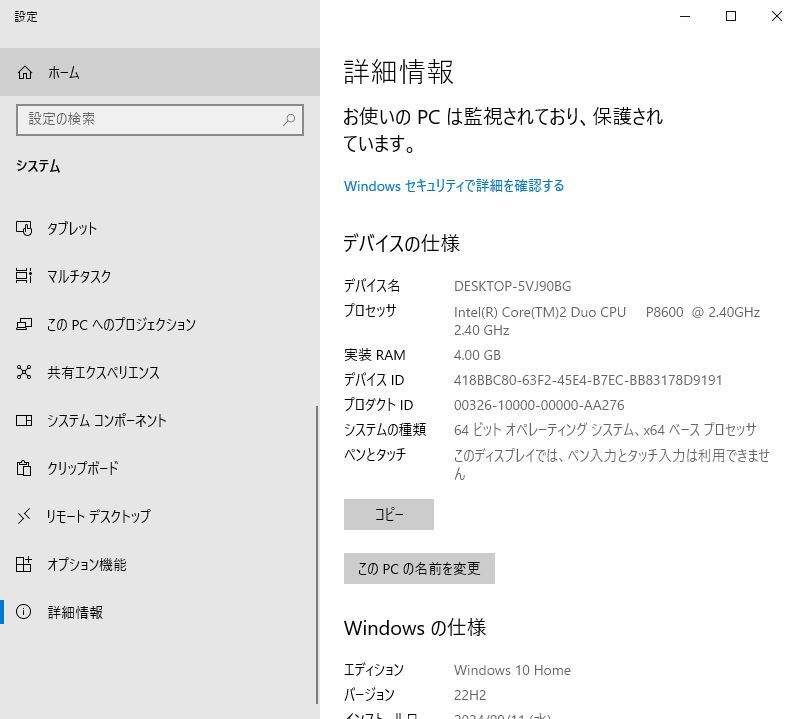The height and width of the screenshot is (719, 800).
Task: Click the sidebar vertical scrollbar
Action: (x=317, y=555)
